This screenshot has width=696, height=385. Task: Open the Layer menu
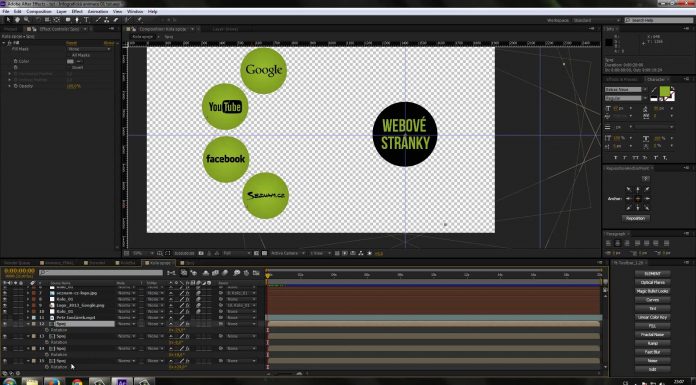pyautogui.click(x=62, y=11)
